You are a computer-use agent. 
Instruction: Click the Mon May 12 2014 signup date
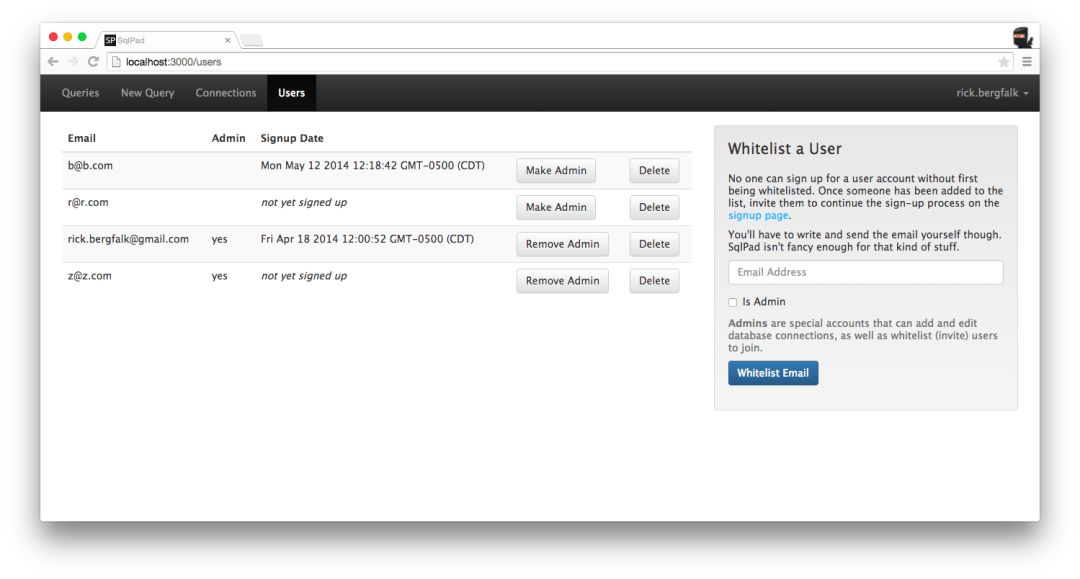coord(373,166)
